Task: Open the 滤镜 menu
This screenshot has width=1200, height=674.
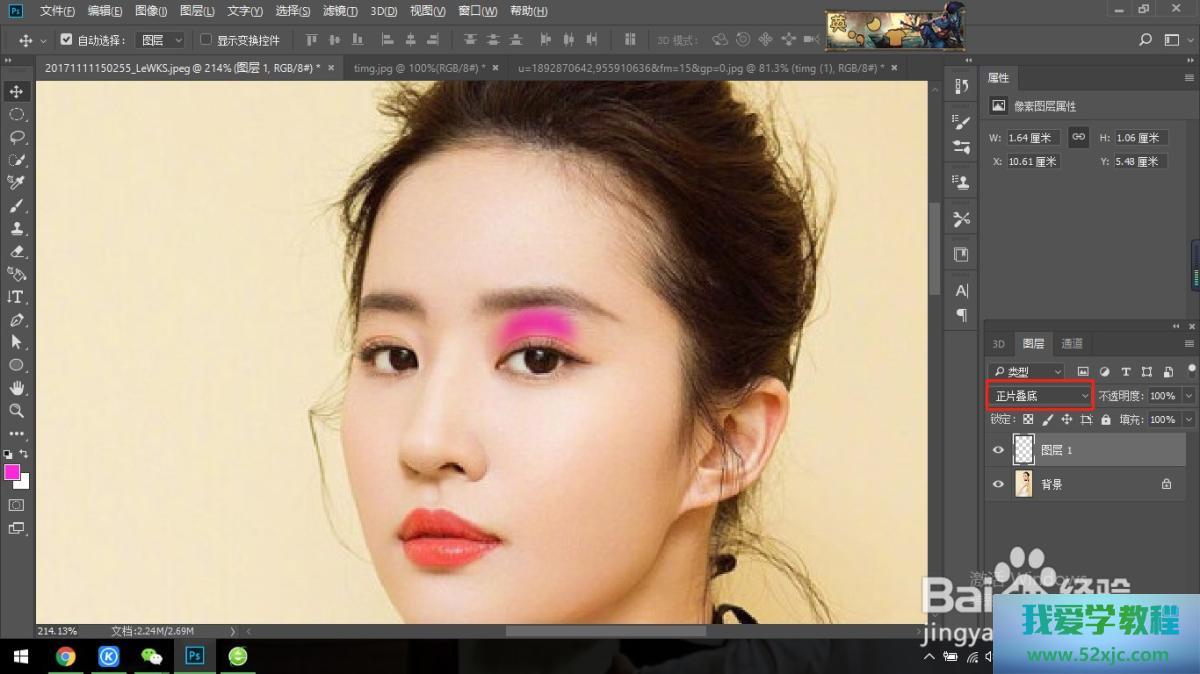Action: point(340,11)
